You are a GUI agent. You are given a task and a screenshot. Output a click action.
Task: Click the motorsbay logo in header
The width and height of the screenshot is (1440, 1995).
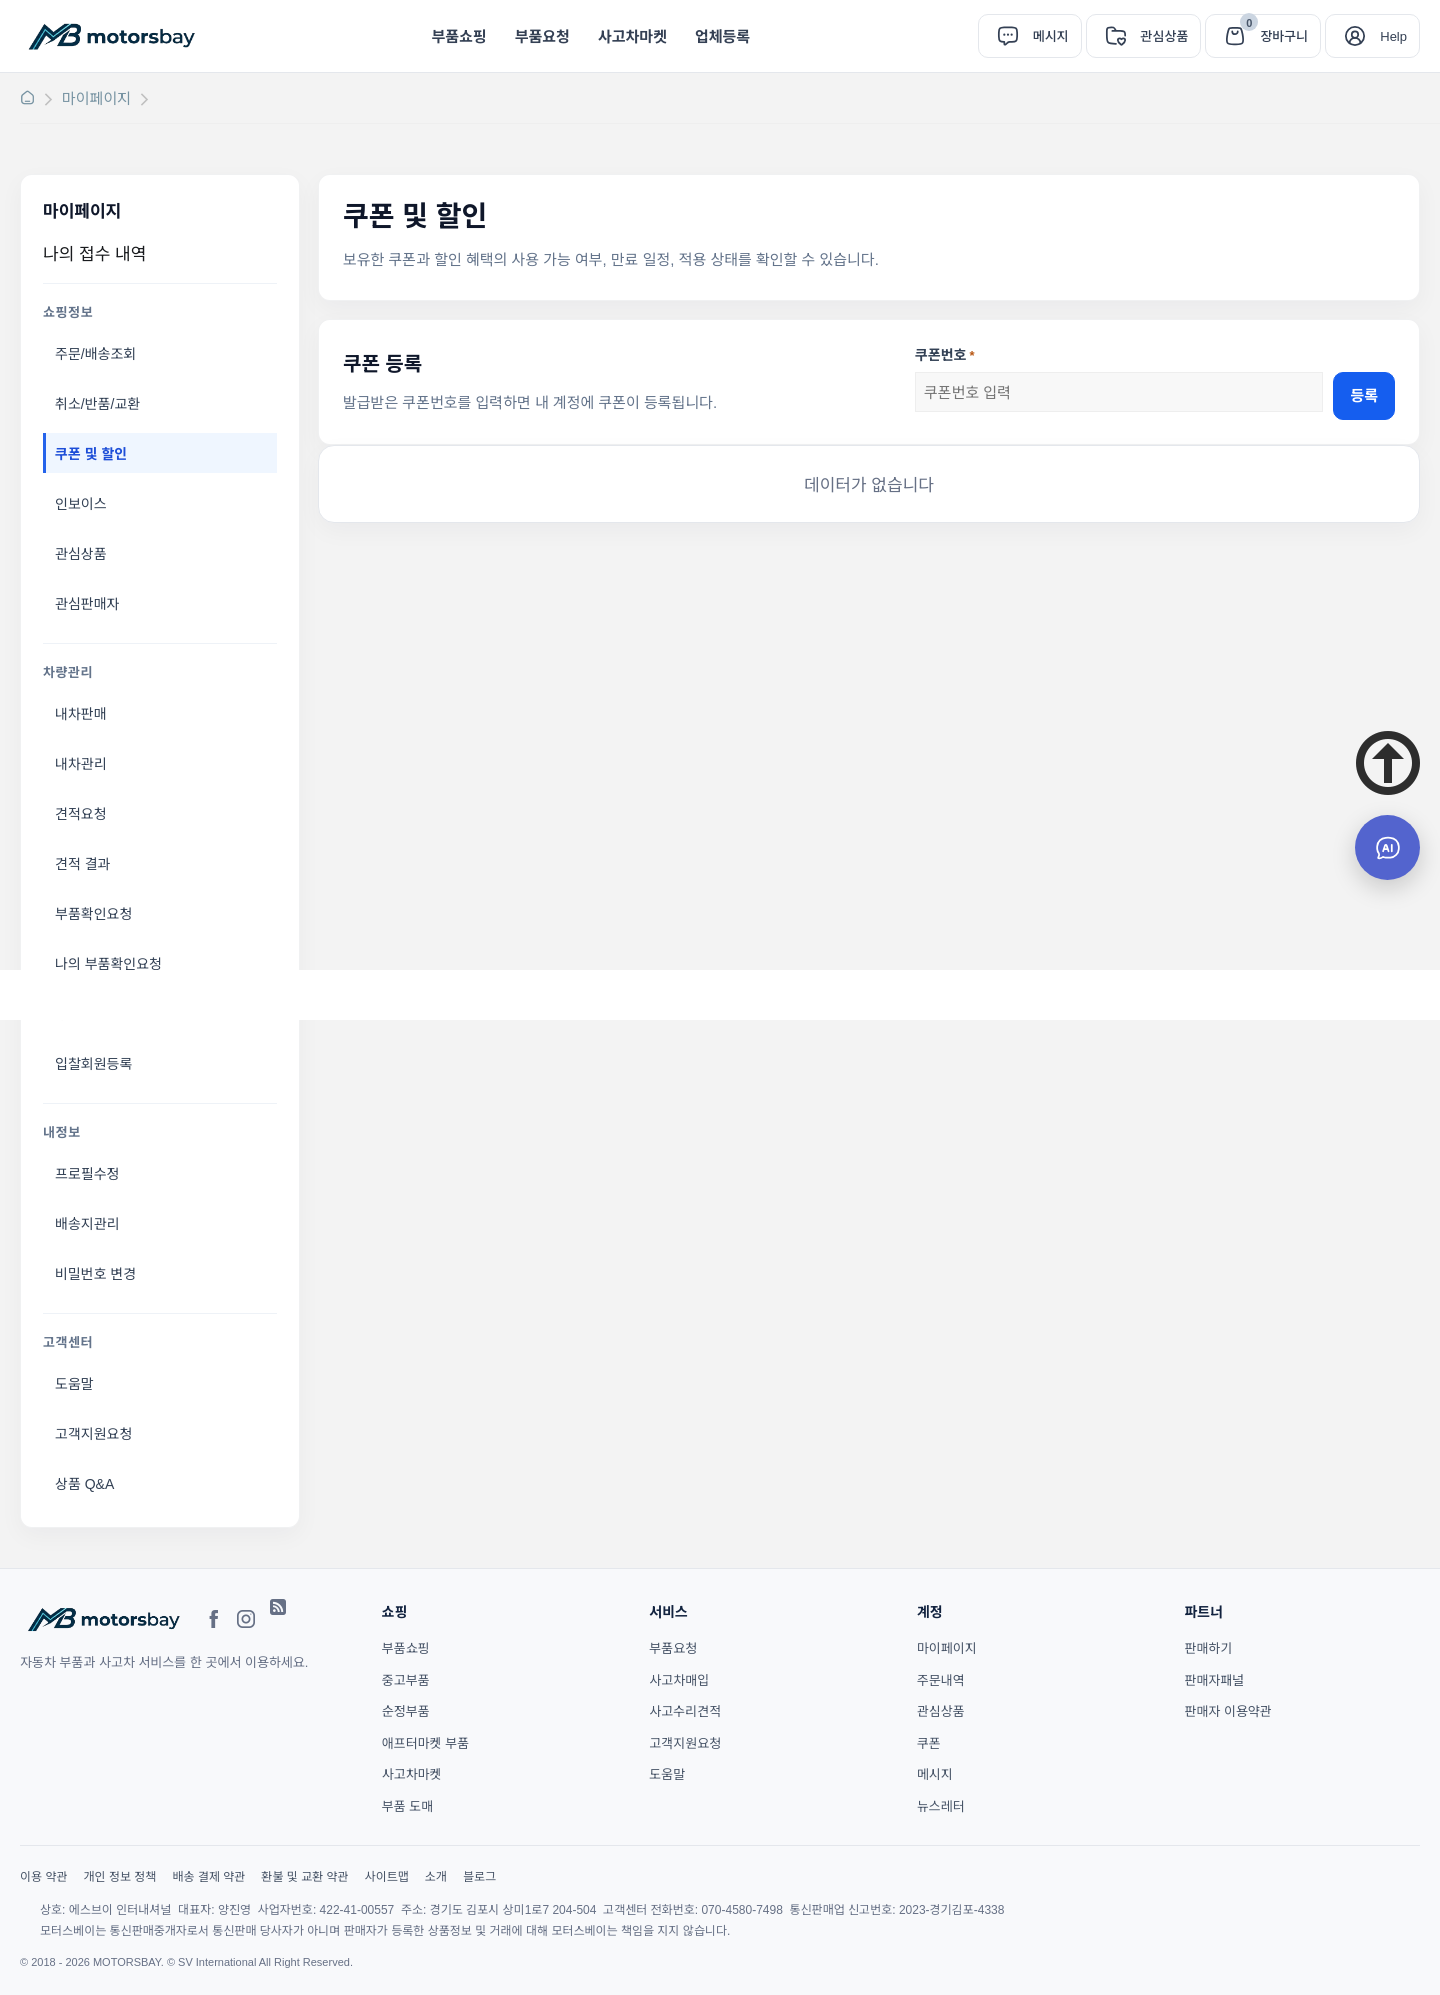[x=112, y=36]
